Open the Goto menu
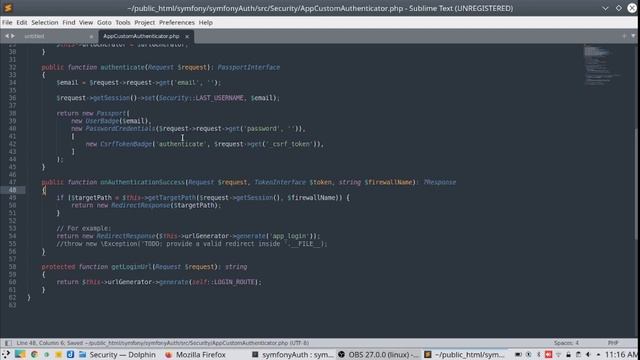The height and width of the screenshot is (360, 640). tap(104, 22)
